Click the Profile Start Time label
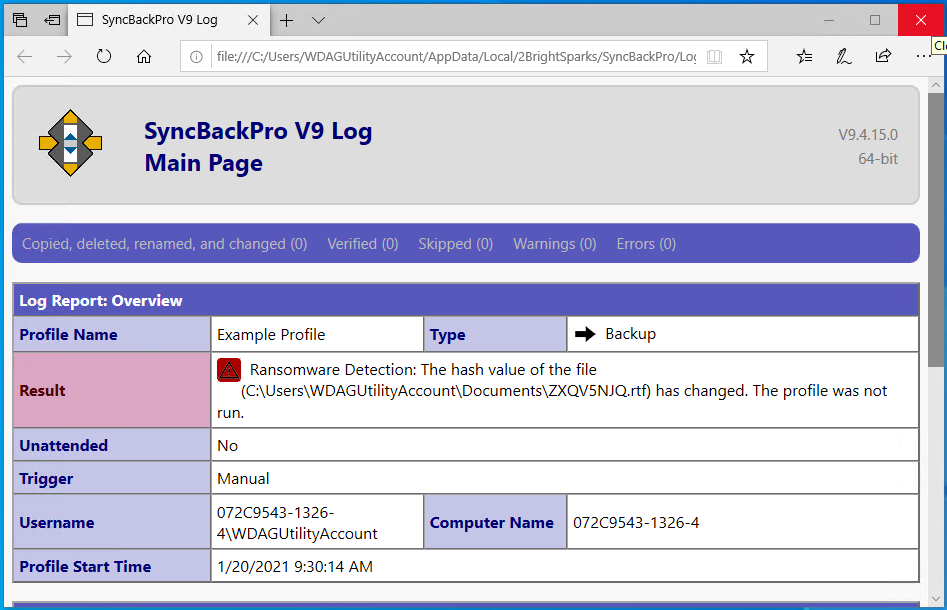This screenshot has width=947, height=610. [85, 567]
